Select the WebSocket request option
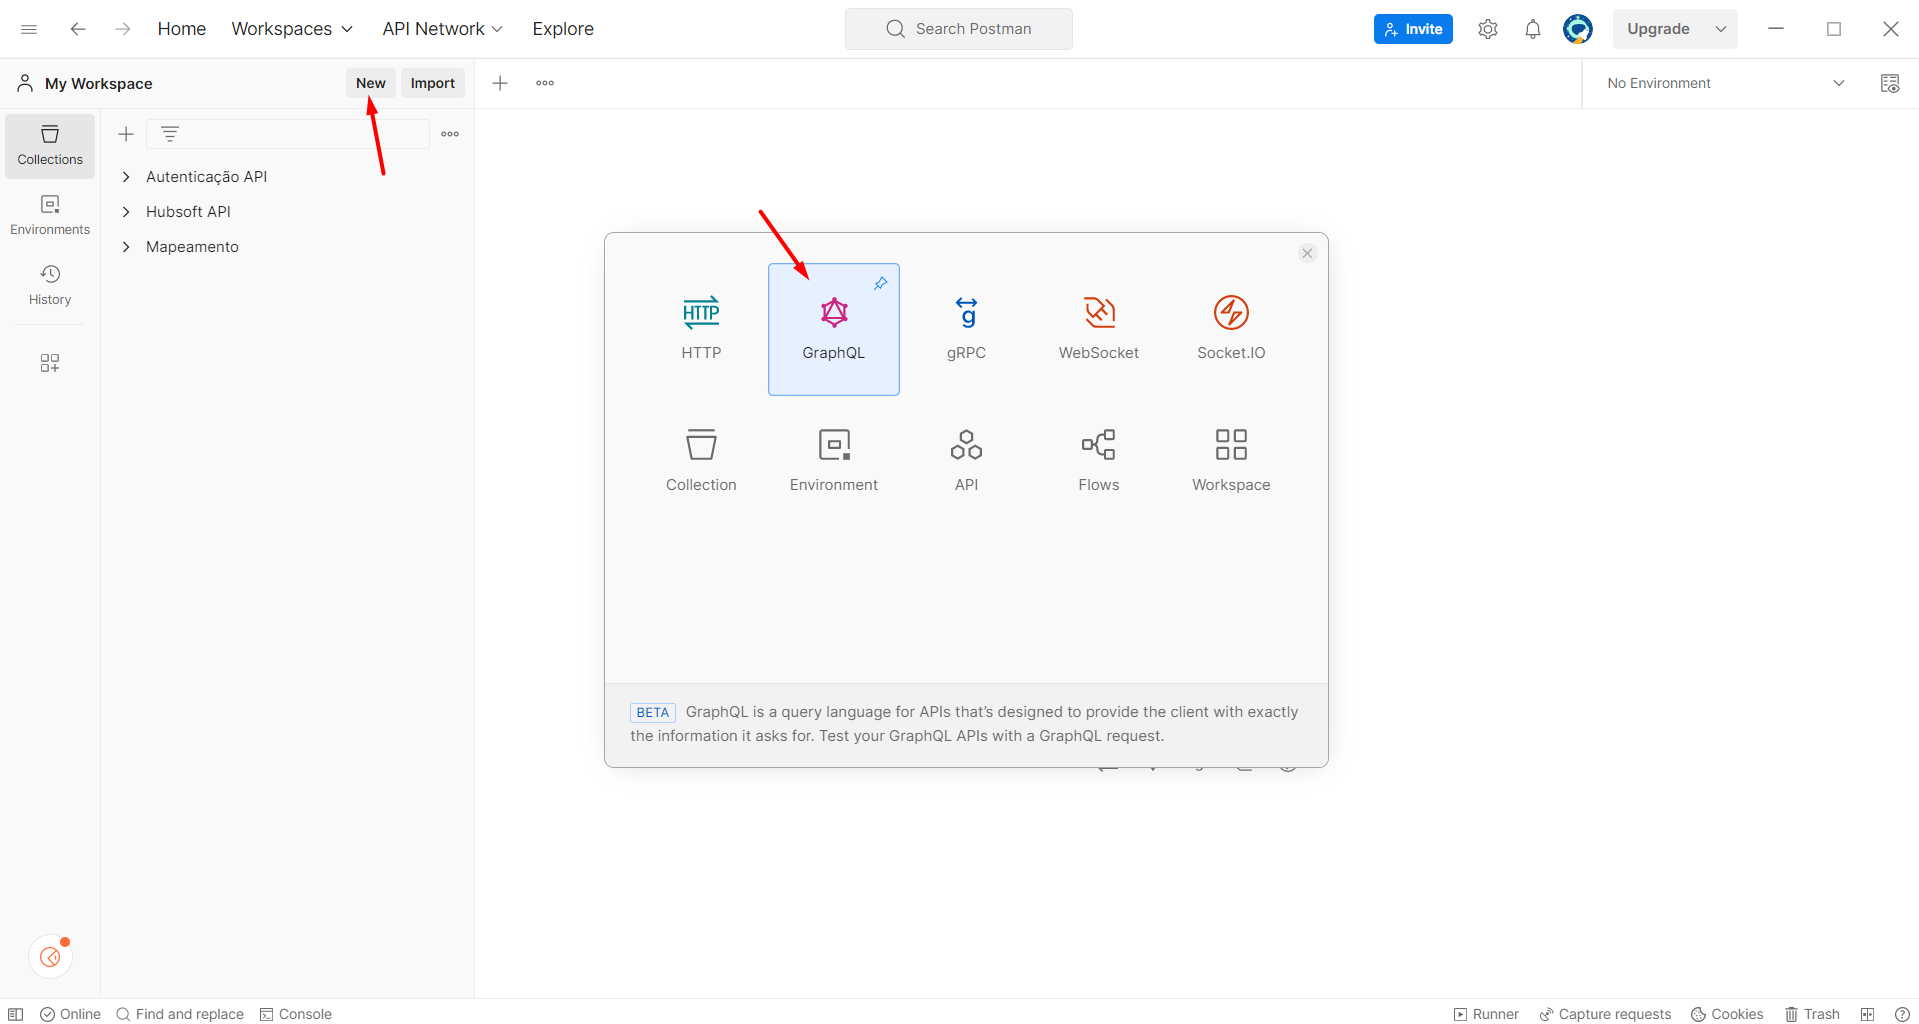Screen dimensions: 1919x1024 pyautogui.click(x=1098, y=329)
